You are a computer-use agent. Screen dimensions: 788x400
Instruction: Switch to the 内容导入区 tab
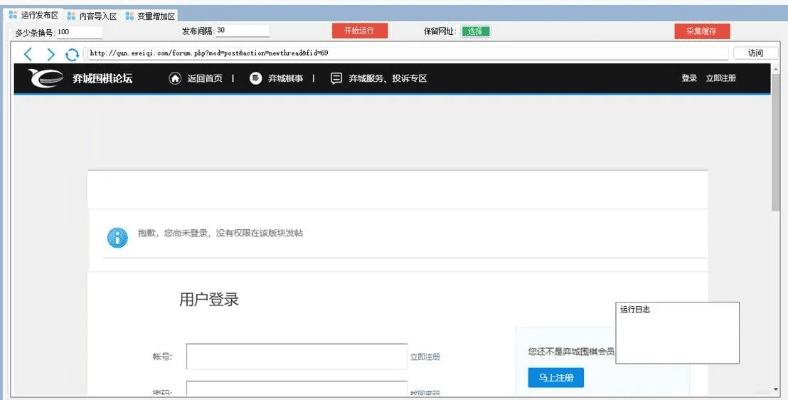click(92, 16)
